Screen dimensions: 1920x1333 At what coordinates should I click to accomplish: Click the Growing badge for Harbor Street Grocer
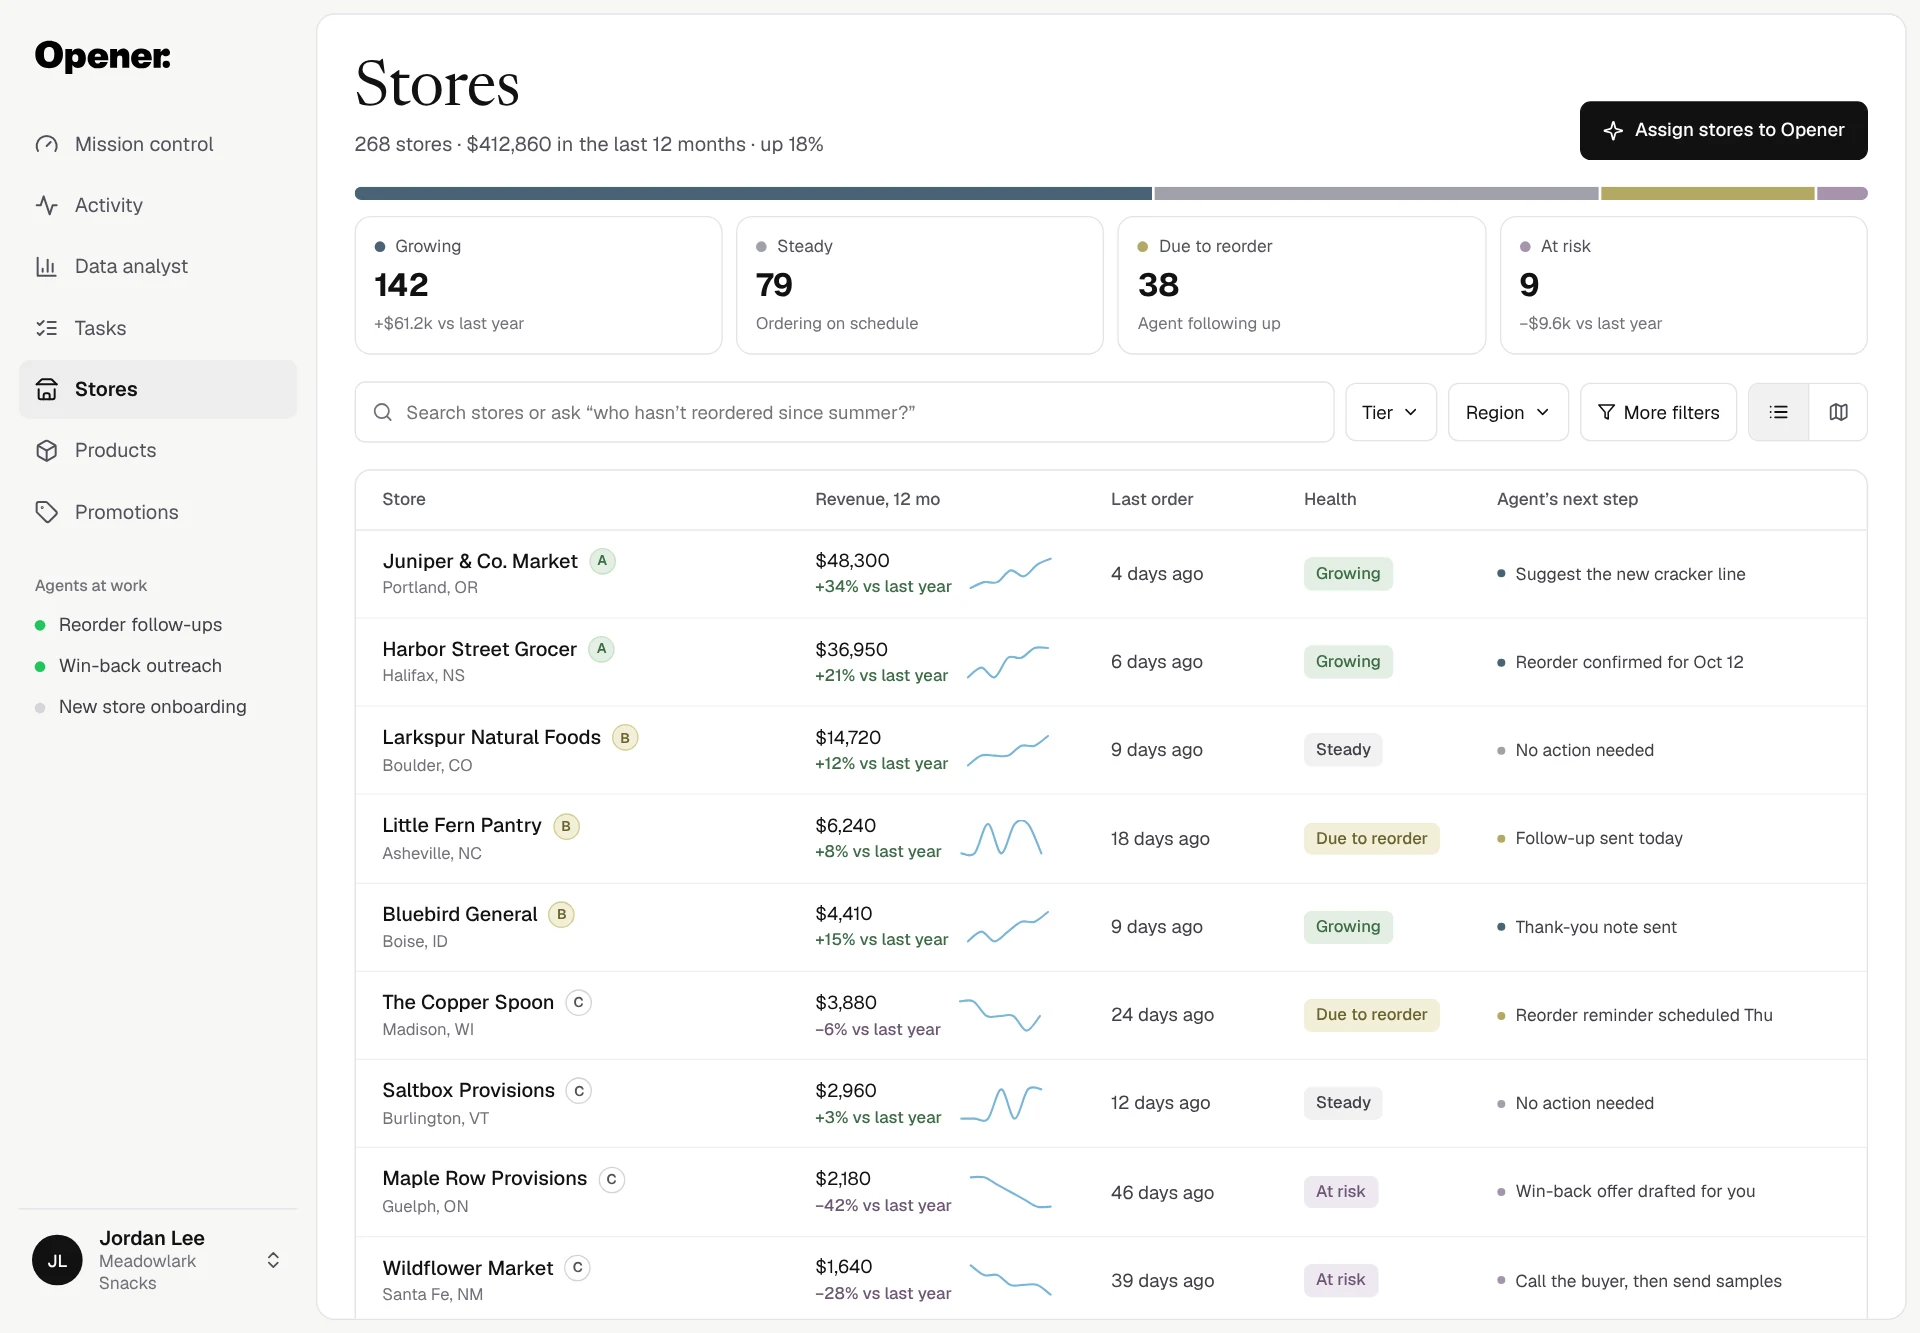pyautogui.click(x=1348, y=662)
